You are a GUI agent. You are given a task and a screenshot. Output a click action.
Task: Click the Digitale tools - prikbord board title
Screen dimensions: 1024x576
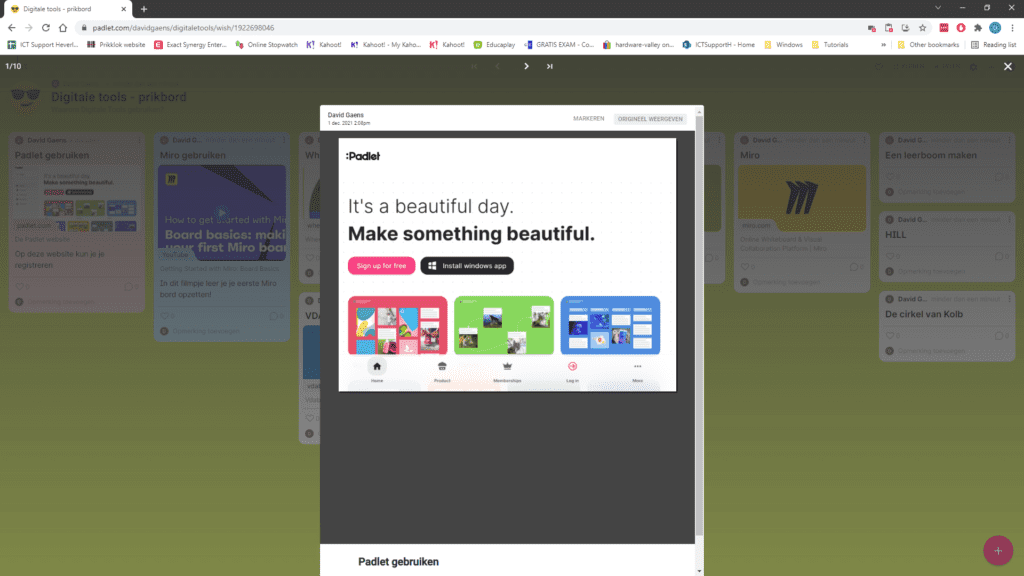click(119, 97)
